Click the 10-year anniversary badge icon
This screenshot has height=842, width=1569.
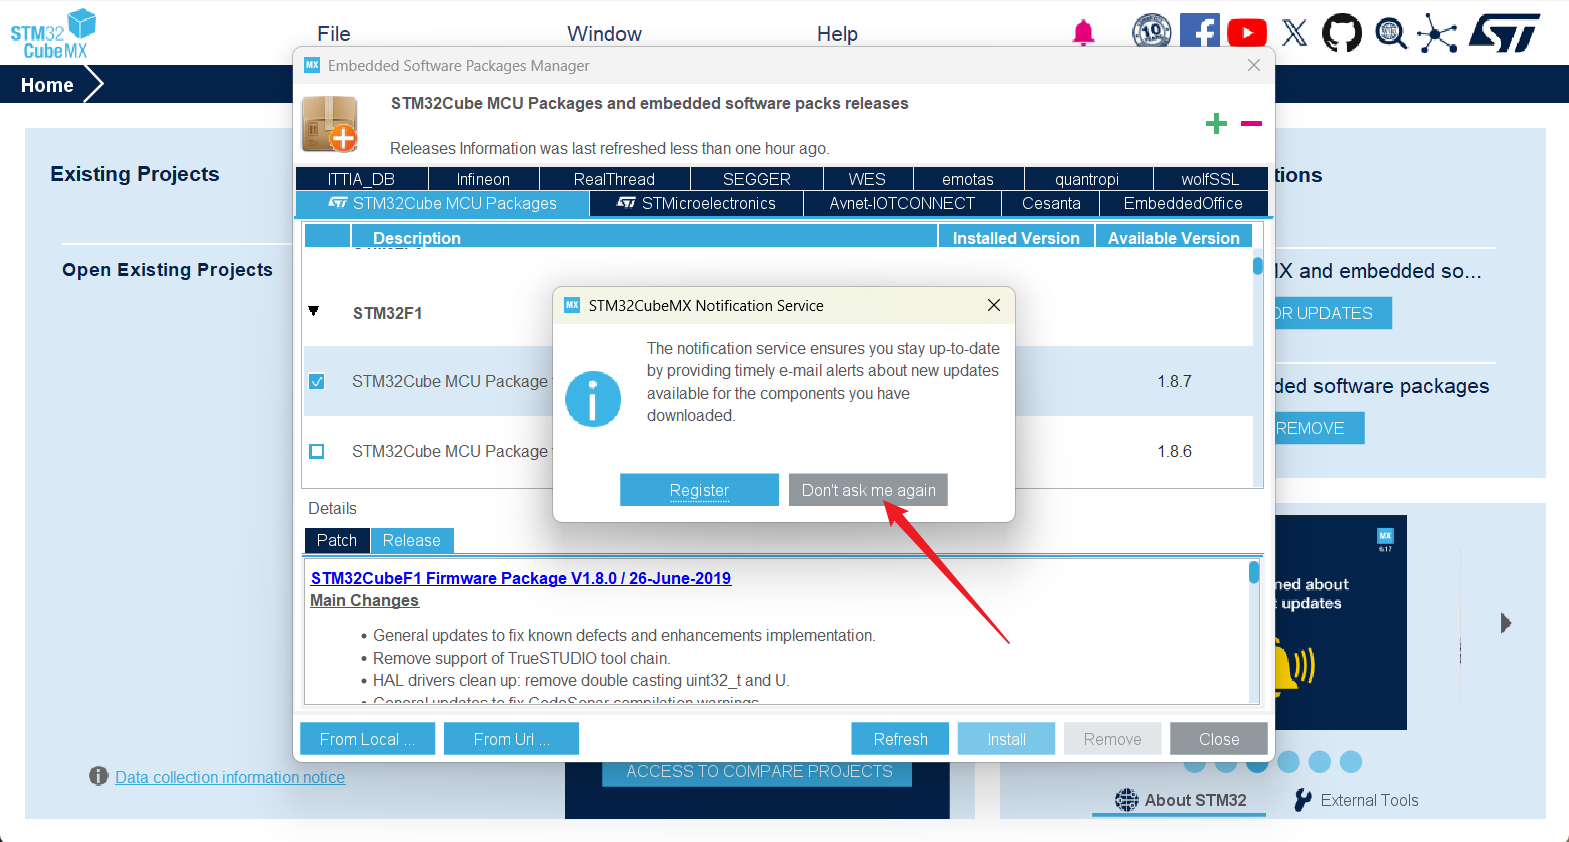[x=1151, y=32]
